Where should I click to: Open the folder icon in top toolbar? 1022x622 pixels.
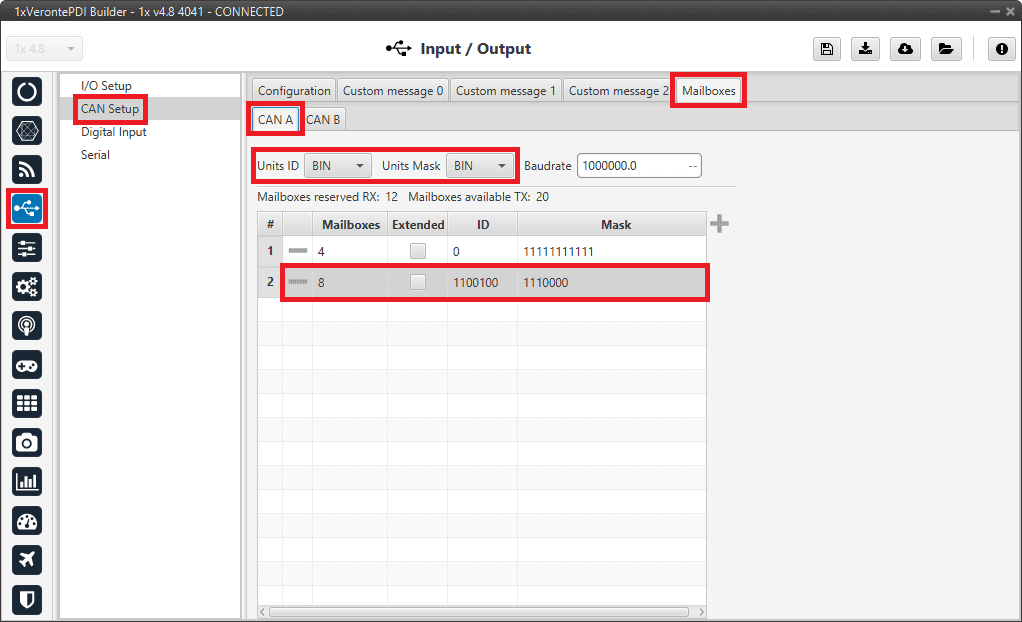(x=944, y=49)
